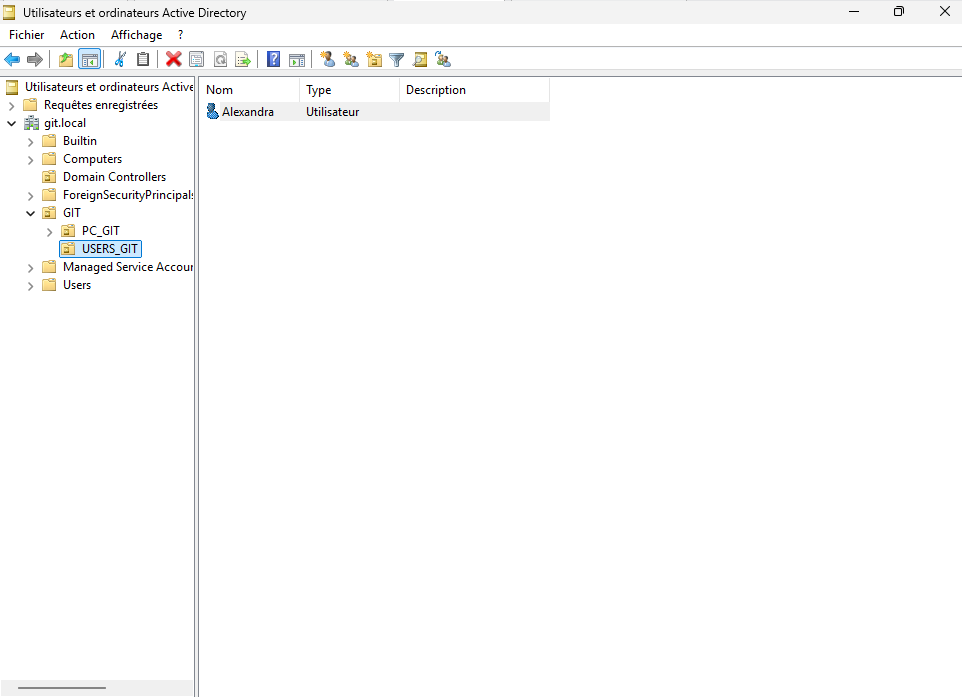Click the Cut scissors icon
Viewport: 962px width, 697px height.
coord(120,60)
